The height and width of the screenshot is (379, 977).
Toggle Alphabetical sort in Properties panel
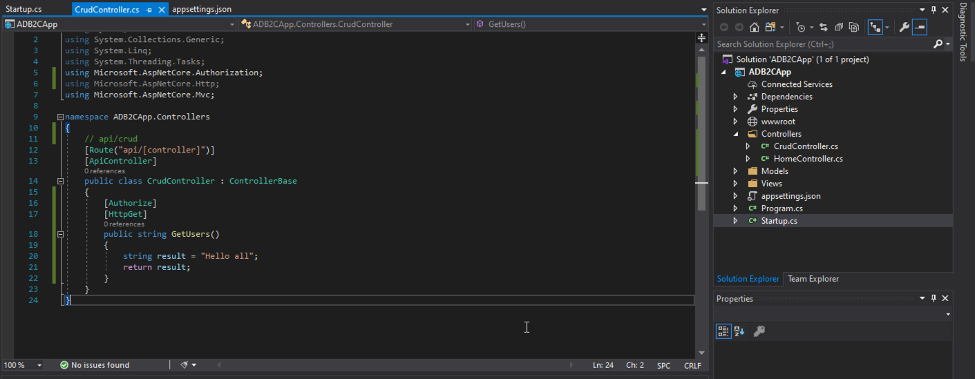(740, 332)
